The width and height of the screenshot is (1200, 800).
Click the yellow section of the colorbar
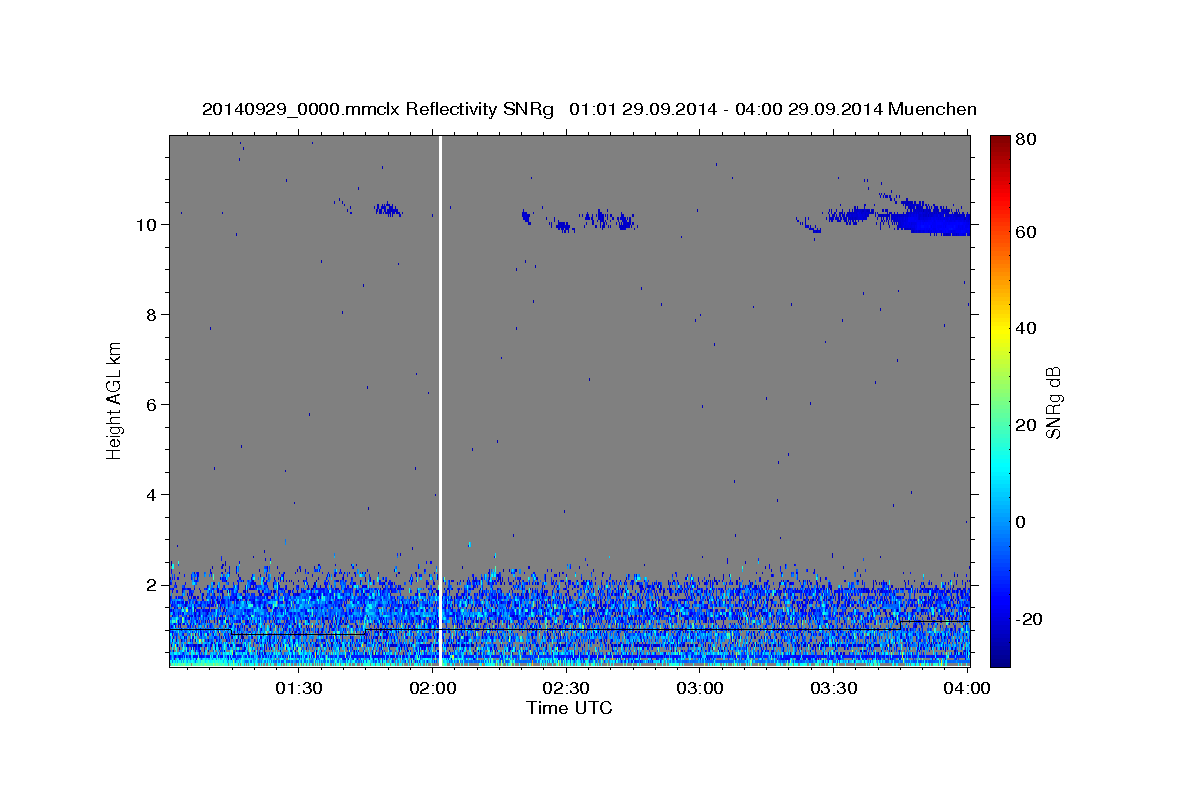[x=1000, y=330]
